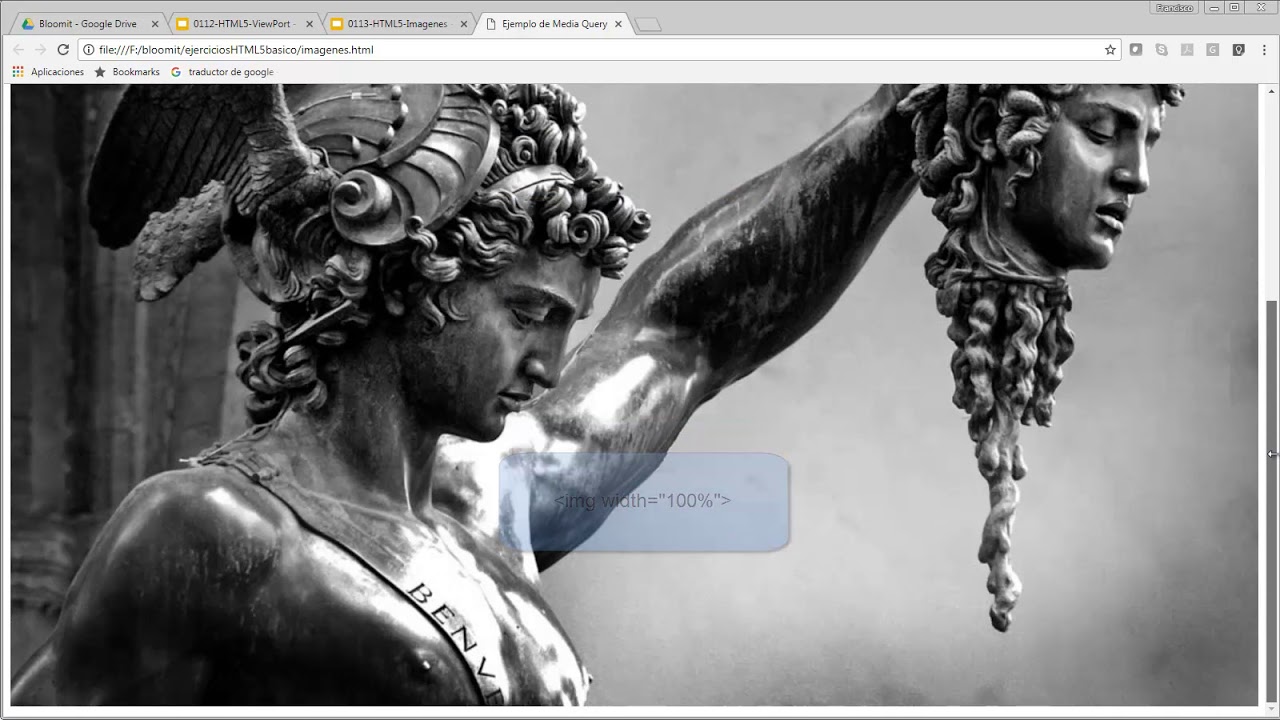Open the Skype extension icon

1161,49
